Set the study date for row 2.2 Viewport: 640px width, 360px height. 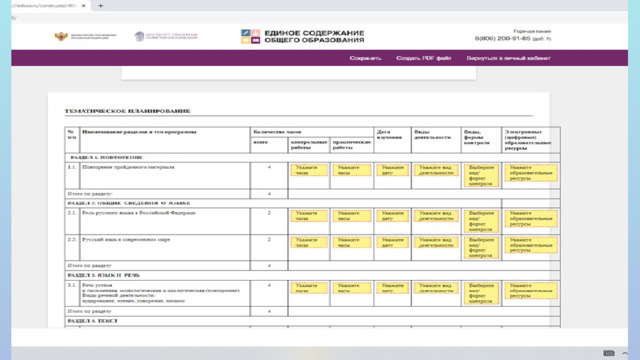(392, 242)
